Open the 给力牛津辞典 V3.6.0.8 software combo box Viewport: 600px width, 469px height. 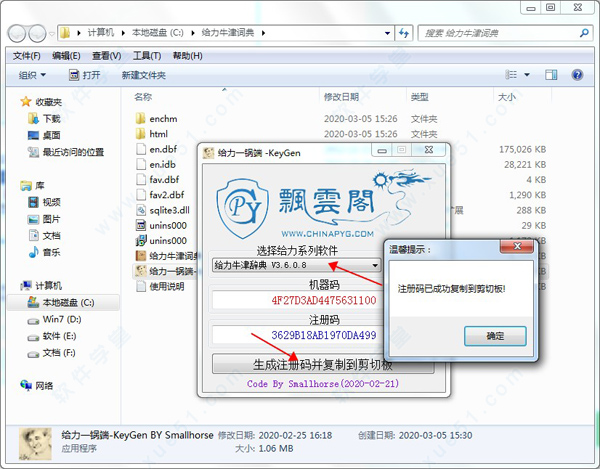(x=297, y=265)
